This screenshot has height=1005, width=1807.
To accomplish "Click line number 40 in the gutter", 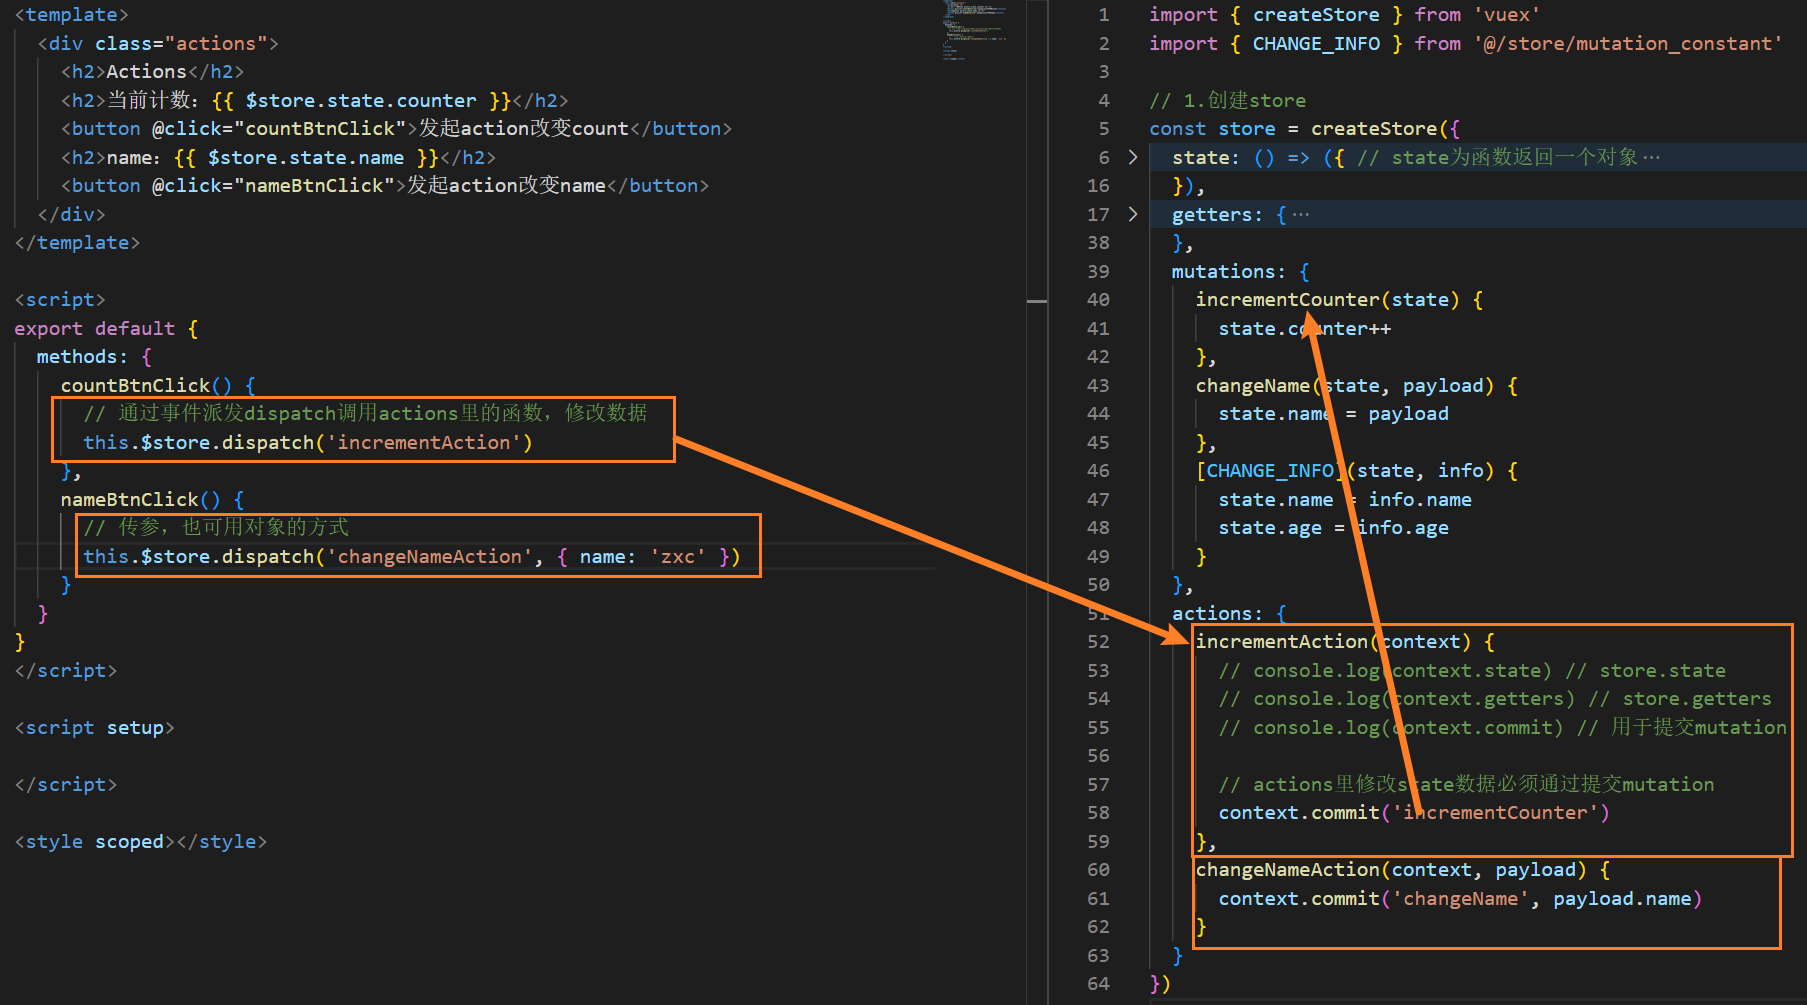I will point(1098,300).
